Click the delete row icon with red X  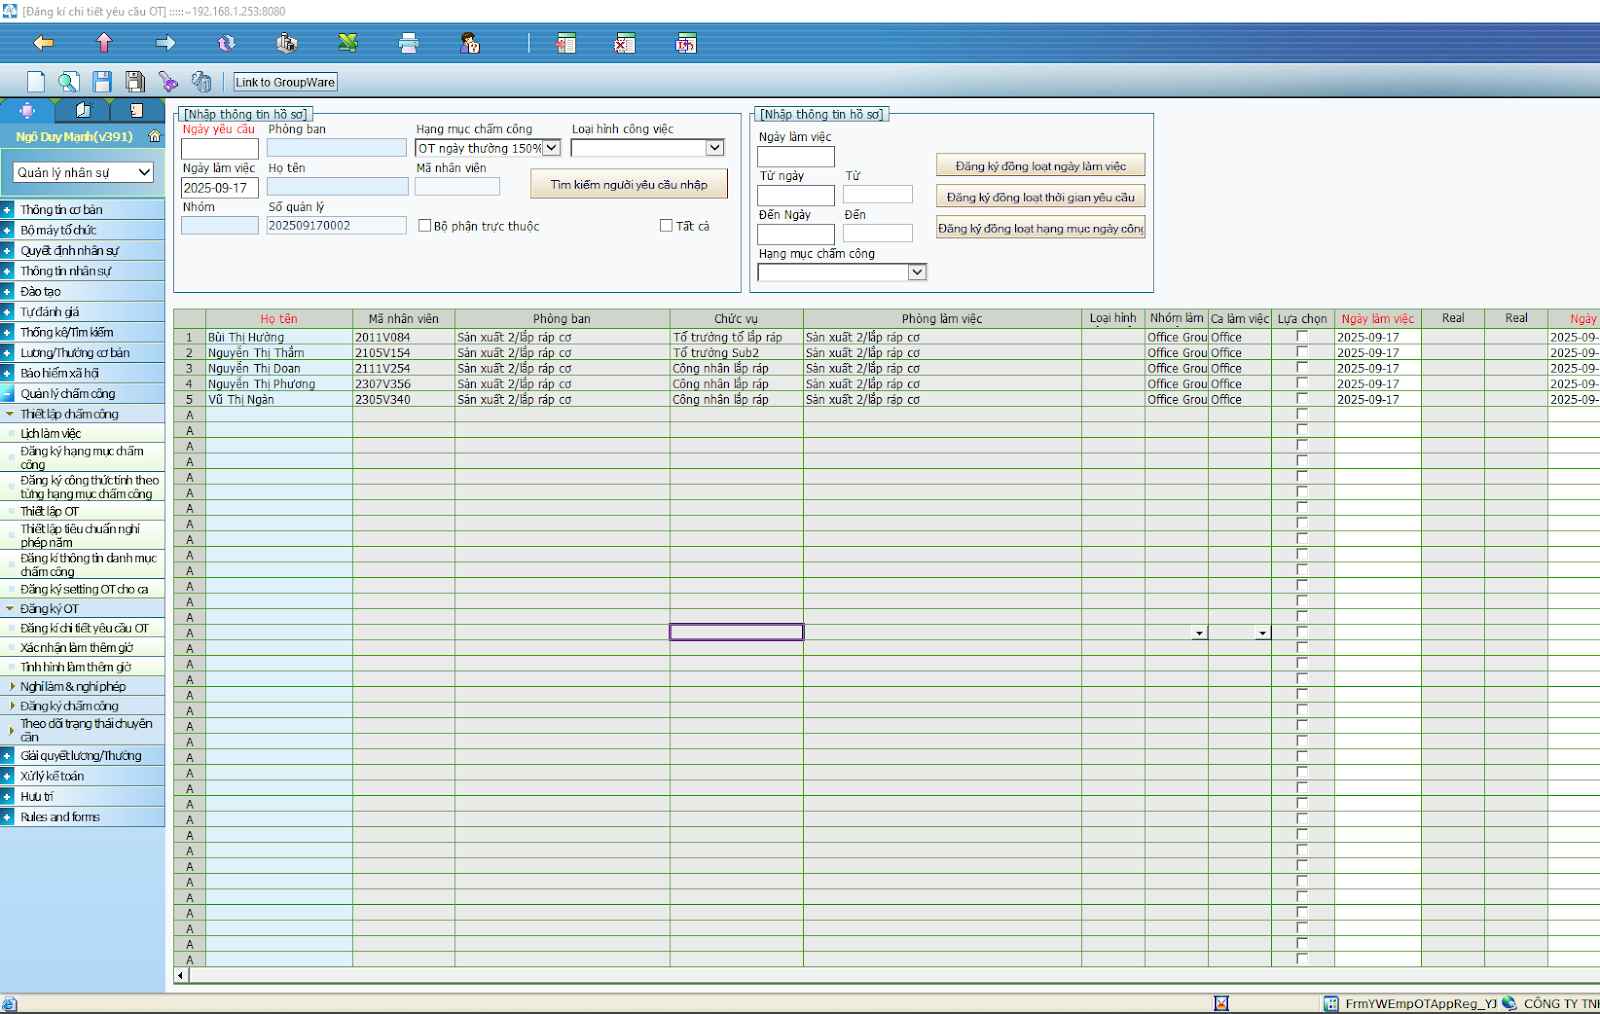pos(624,43)
